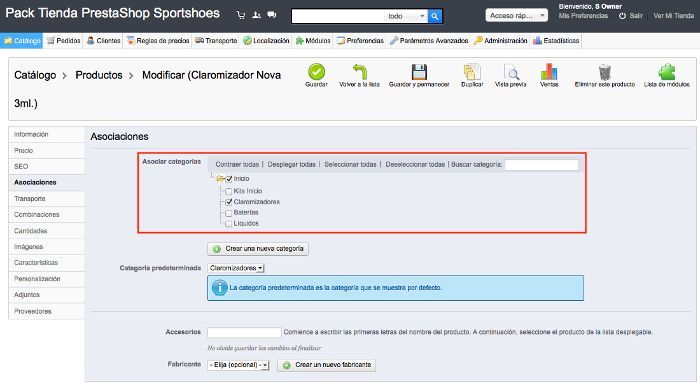Click the Duplicar icon
700x390 pixels.
472,71
